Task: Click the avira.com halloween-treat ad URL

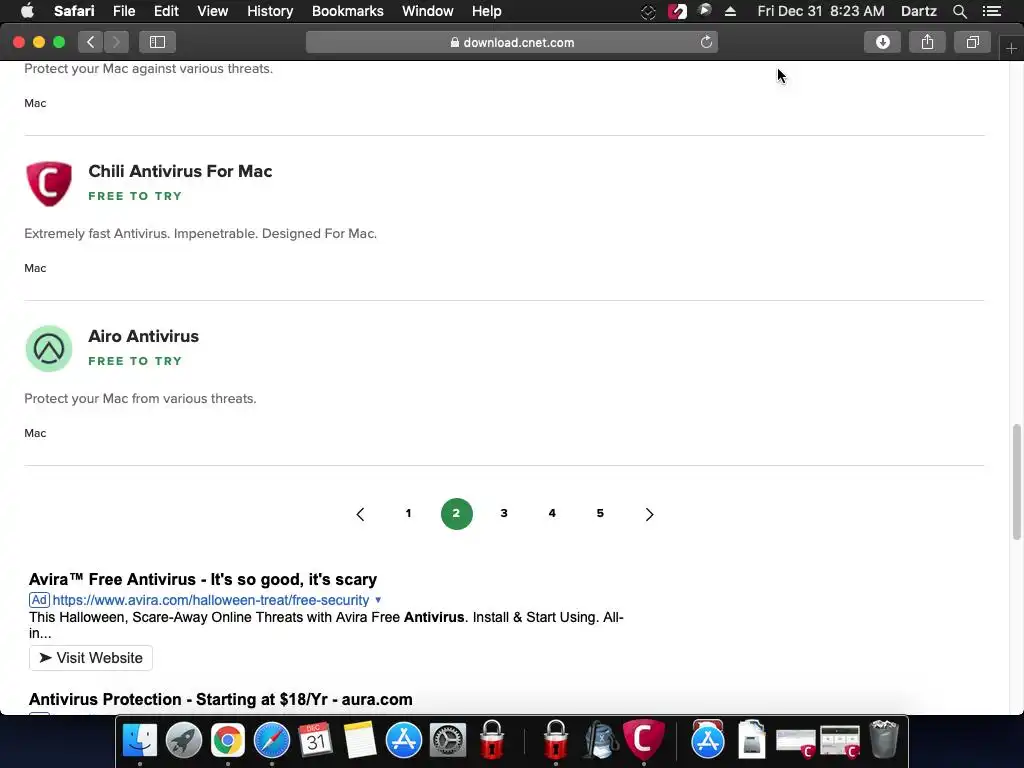Action: [210, 600]
